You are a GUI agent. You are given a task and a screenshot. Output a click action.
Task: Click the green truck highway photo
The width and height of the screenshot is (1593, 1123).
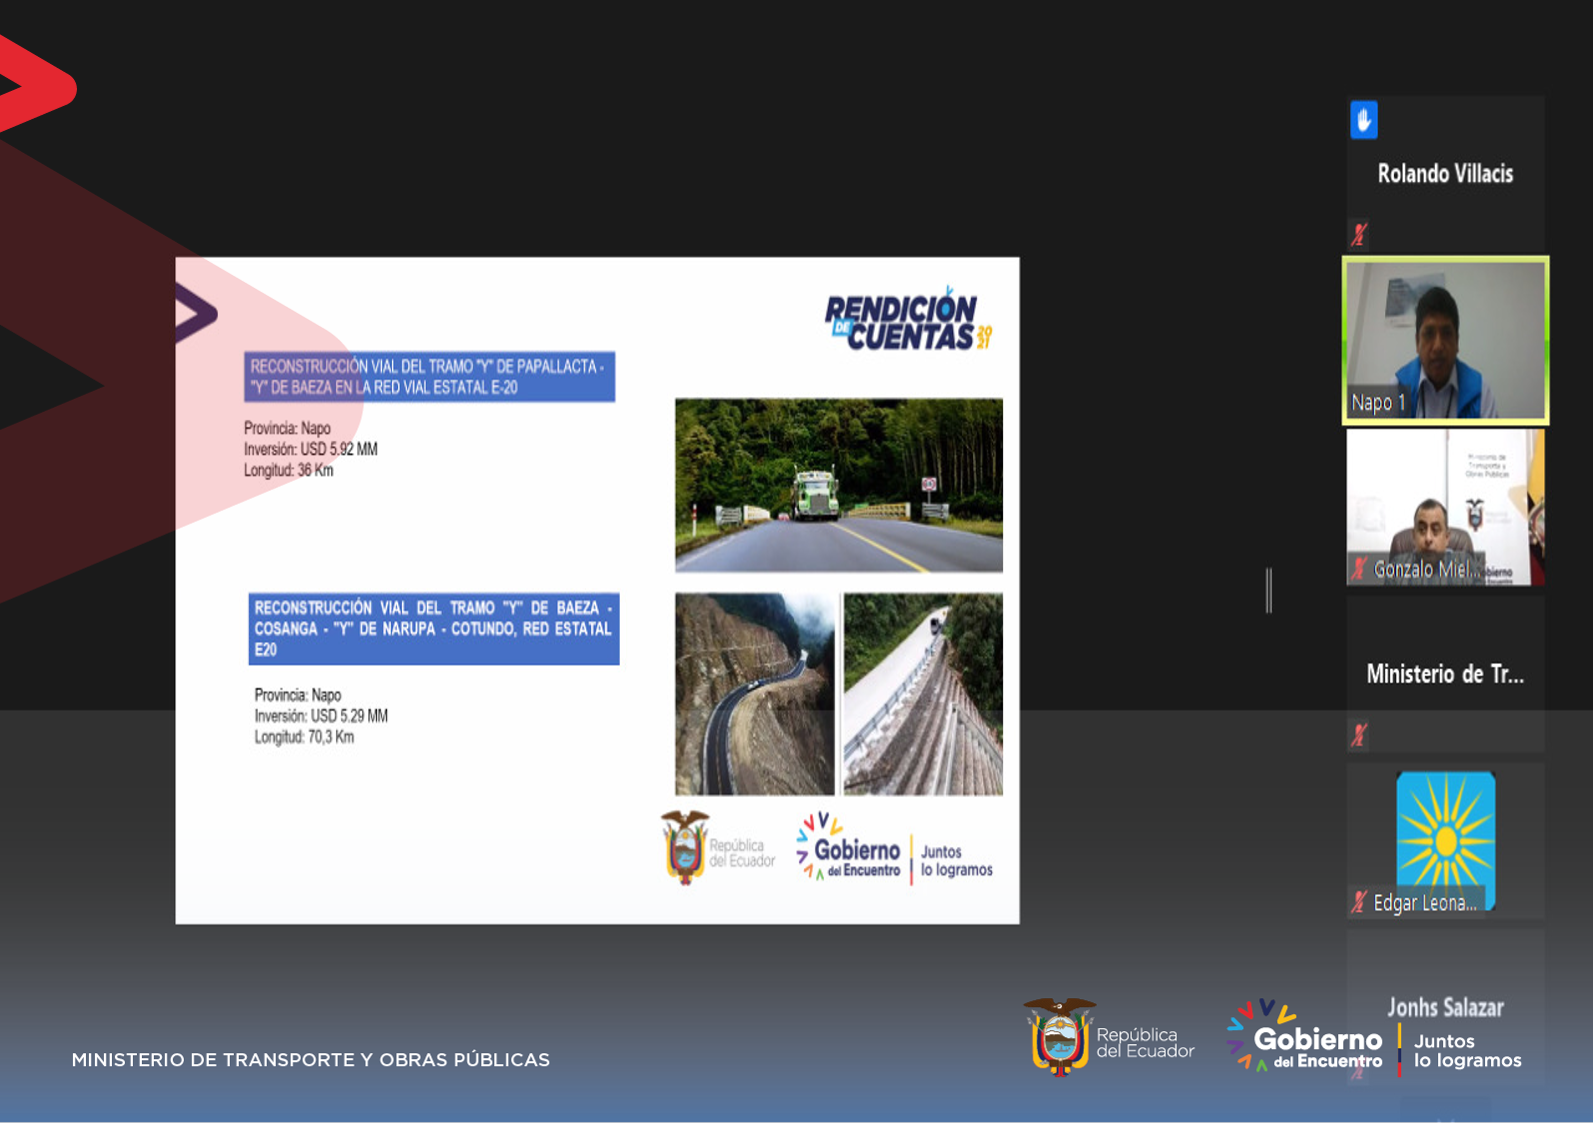point(838,485)
